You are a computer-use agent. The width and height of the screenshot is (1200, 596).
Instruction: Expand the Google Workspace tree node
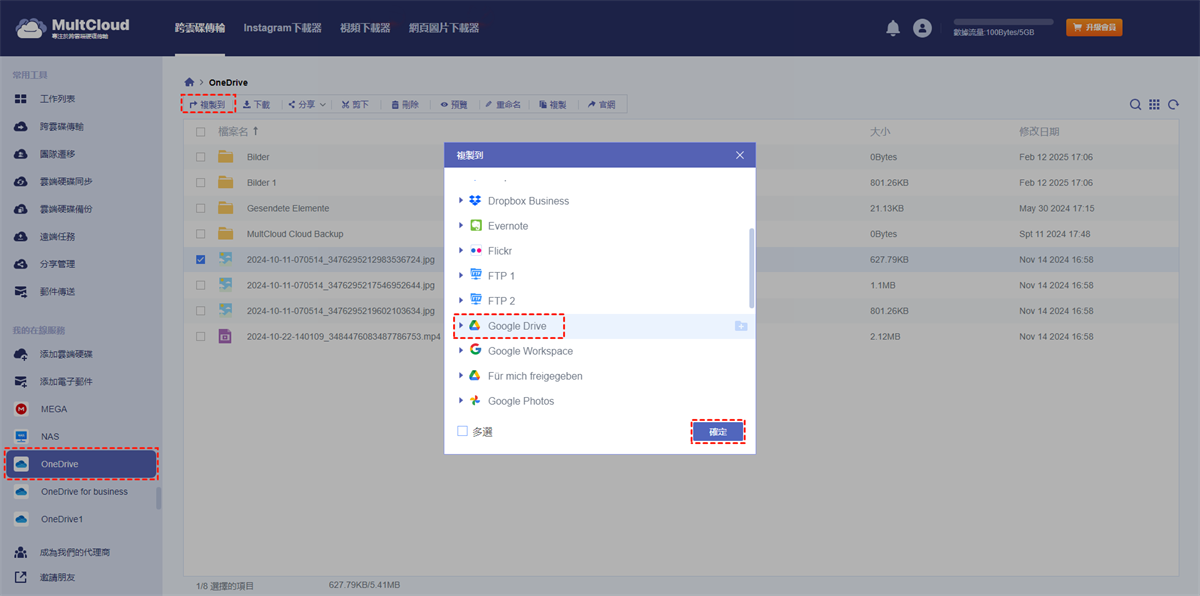pos(461,351)
